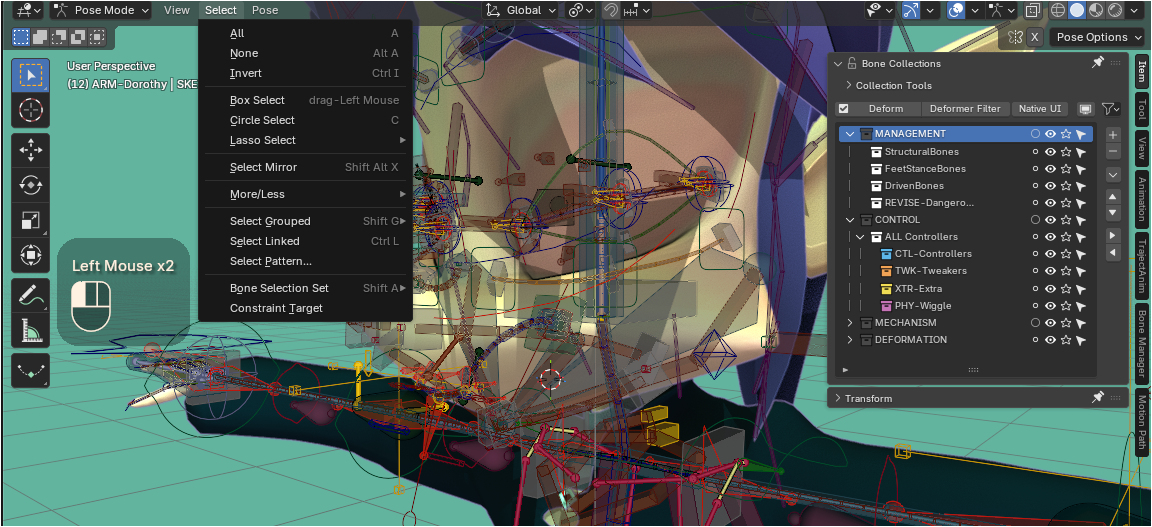This screenshot has height=527, width=1152.
Task: Toggle solo star on TWK-Tweakers
Action: 1066,271
